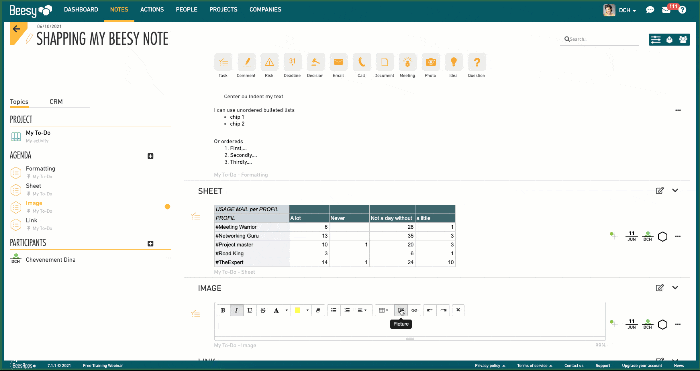Toggle Bold formatting in editor toolbar

click(223, 310)
